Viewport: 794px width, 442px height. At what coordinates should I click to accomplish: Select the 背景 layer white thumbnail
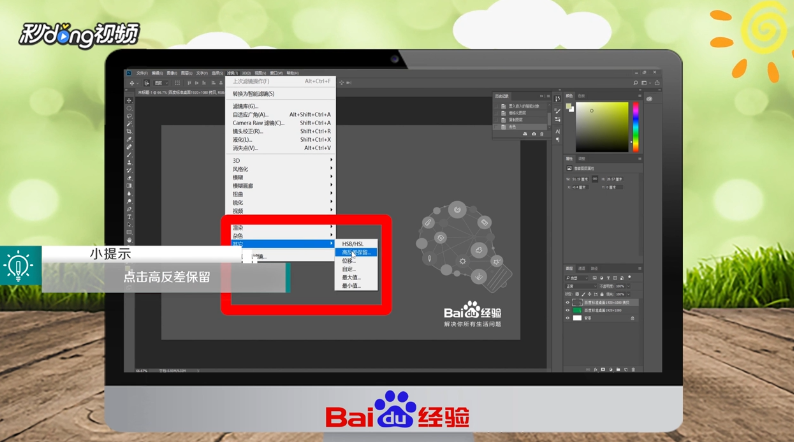pyautogui.click(x=577, y=318)
